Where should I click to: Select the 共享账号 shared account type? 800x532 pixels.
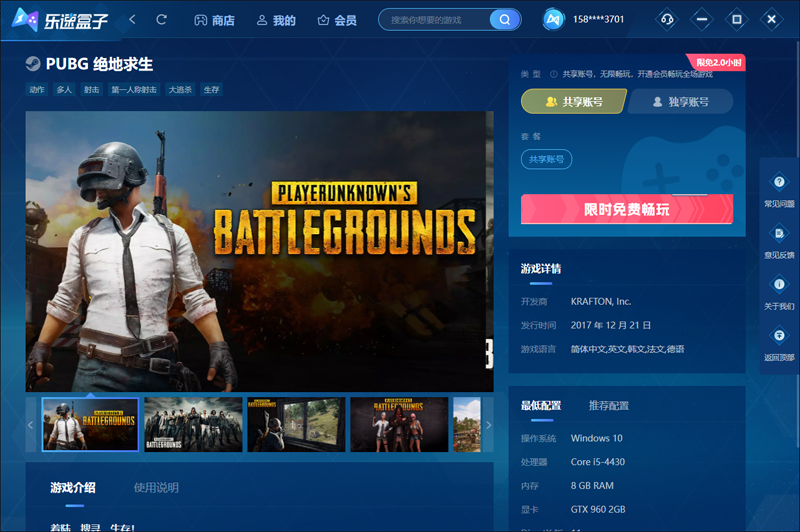click(x=574, y=102)
